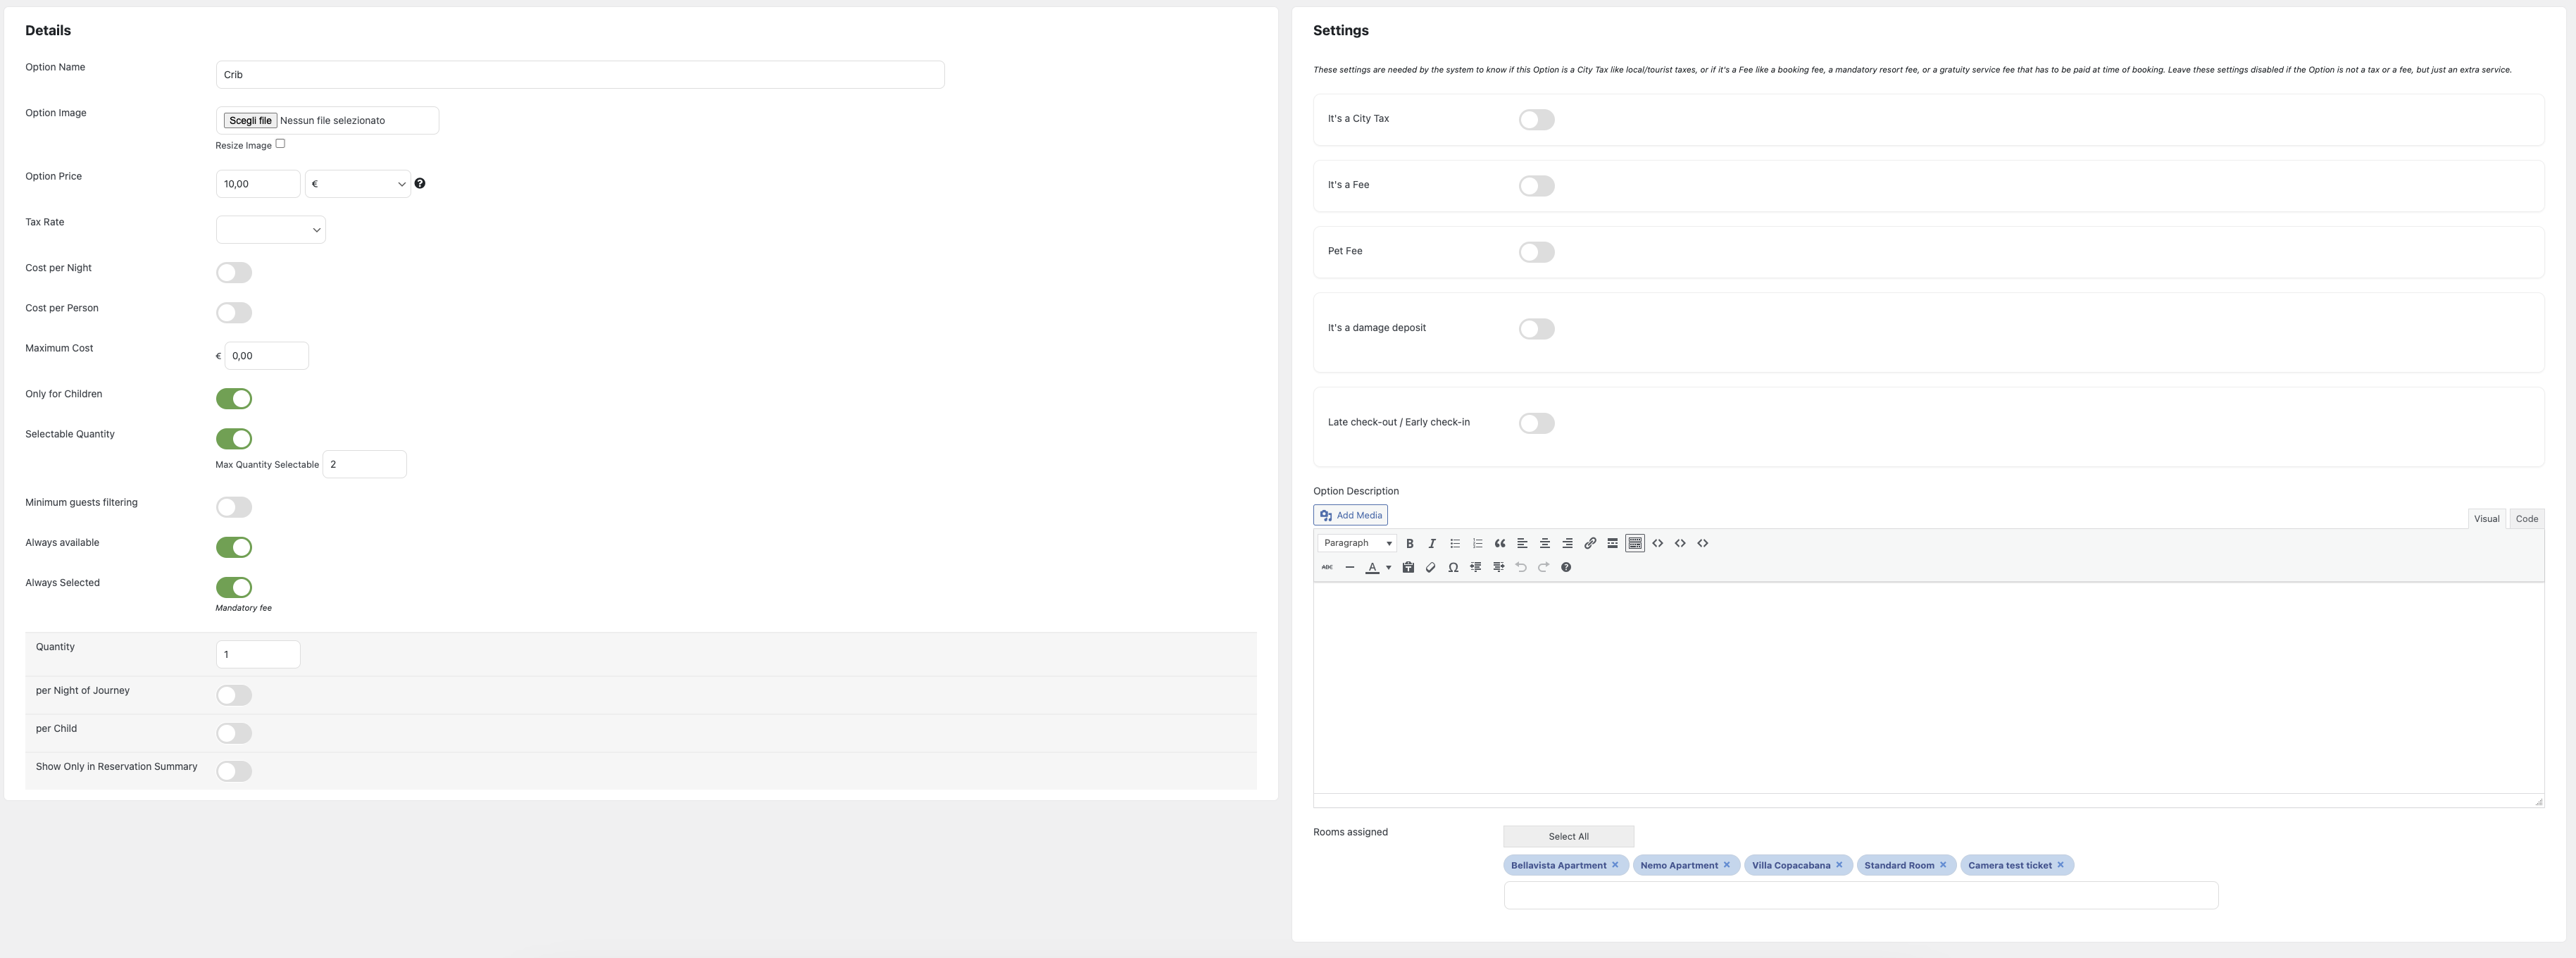This screenshot has height=958, width=2576.
Task: Expand text color picker arrow
Action: [x=1388, y=567]
